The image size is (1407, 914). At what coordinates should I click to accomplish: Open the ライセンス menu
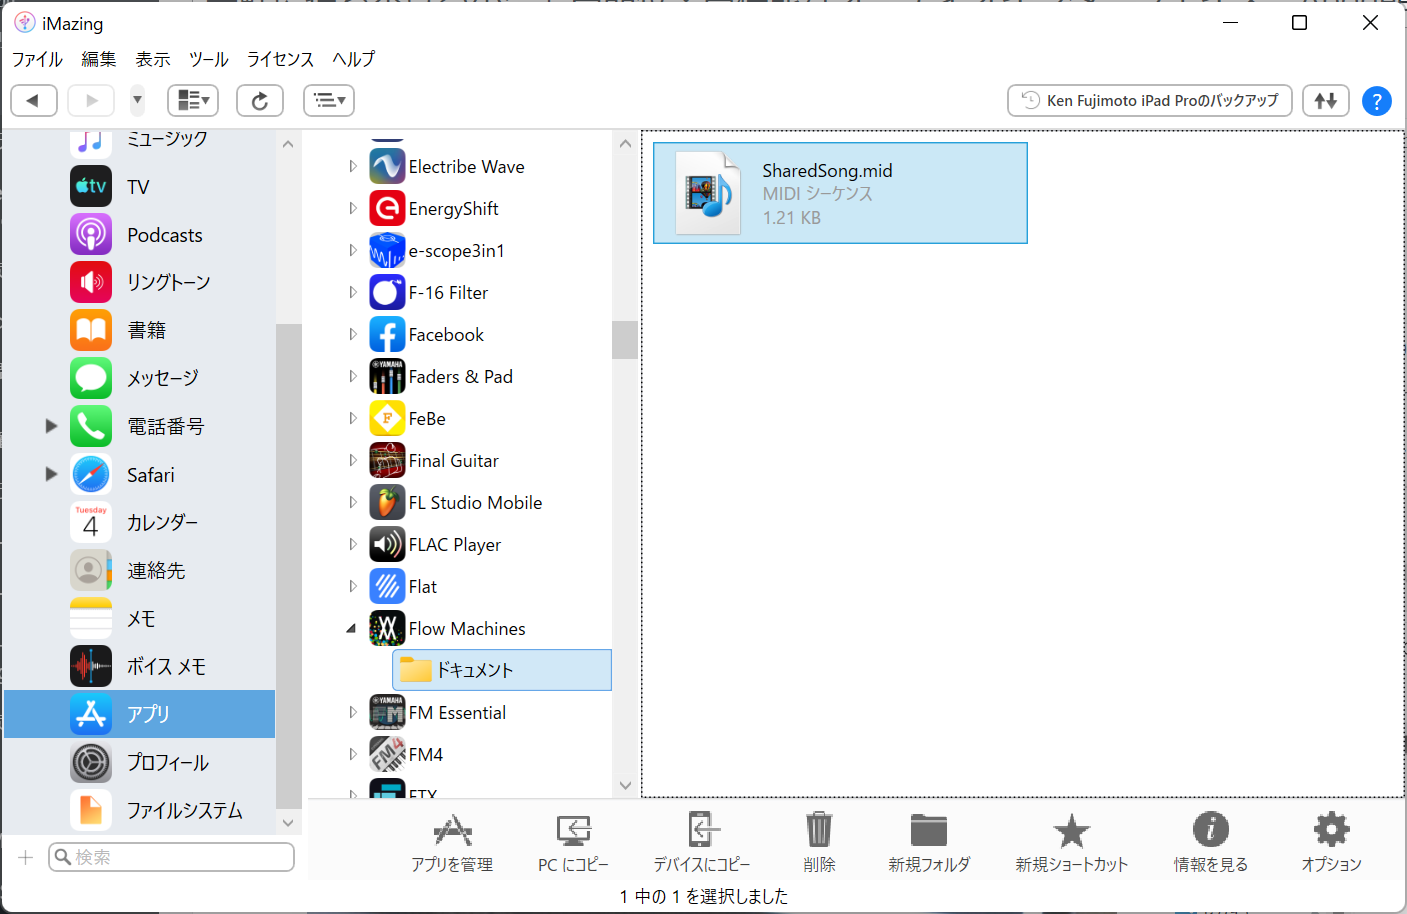(280, 60)
